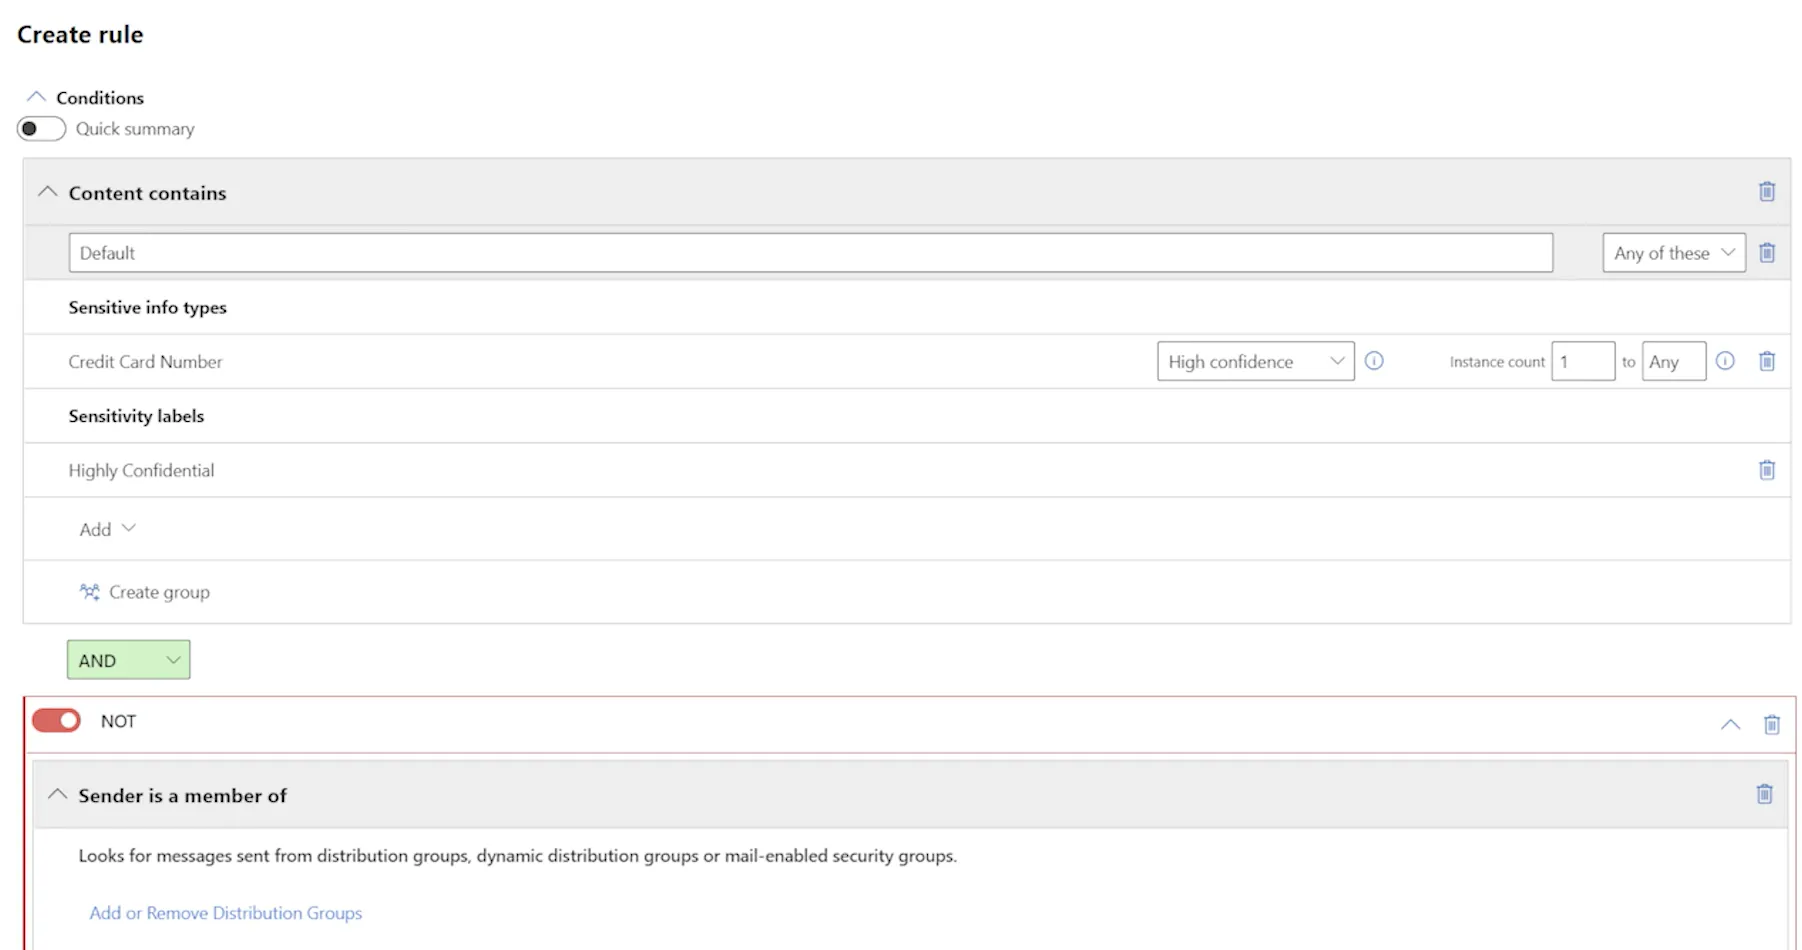Collapse the Content contains section
Screen dimensions: 1802x950
[x=47, y=192]
